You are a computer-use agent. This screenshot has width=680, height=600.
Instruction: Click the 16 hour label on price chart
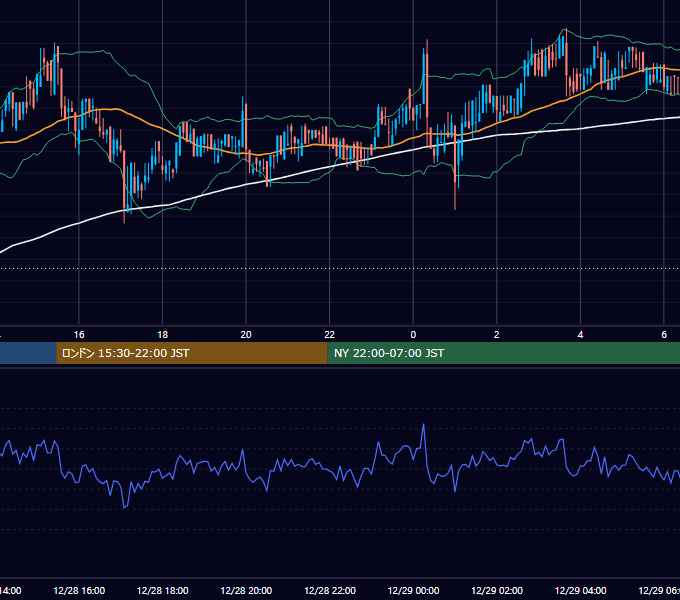(x=79, y=335)
